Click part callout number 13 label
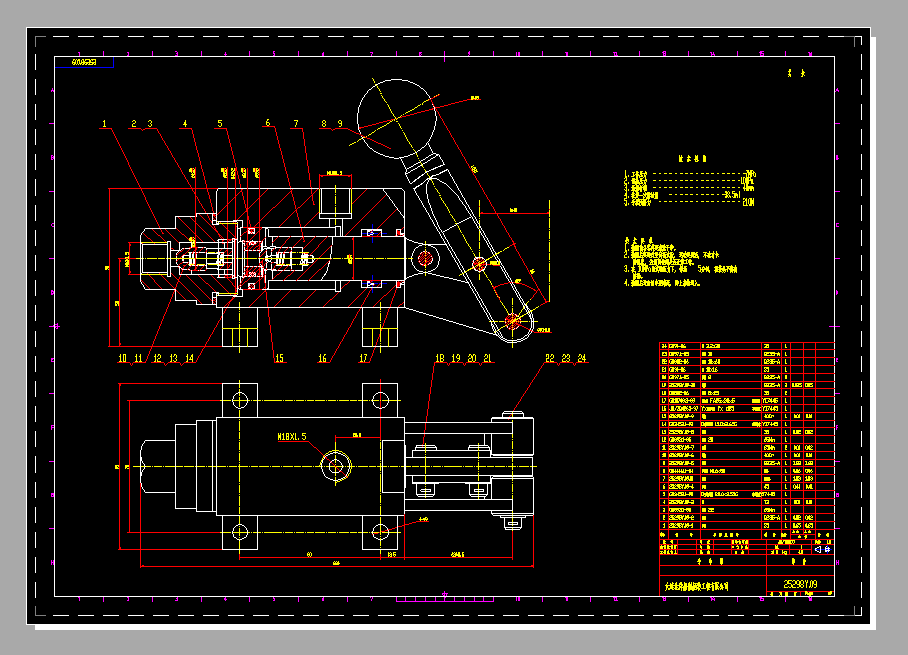This screenshot has height=655, width=908. (x=173, y=358)
